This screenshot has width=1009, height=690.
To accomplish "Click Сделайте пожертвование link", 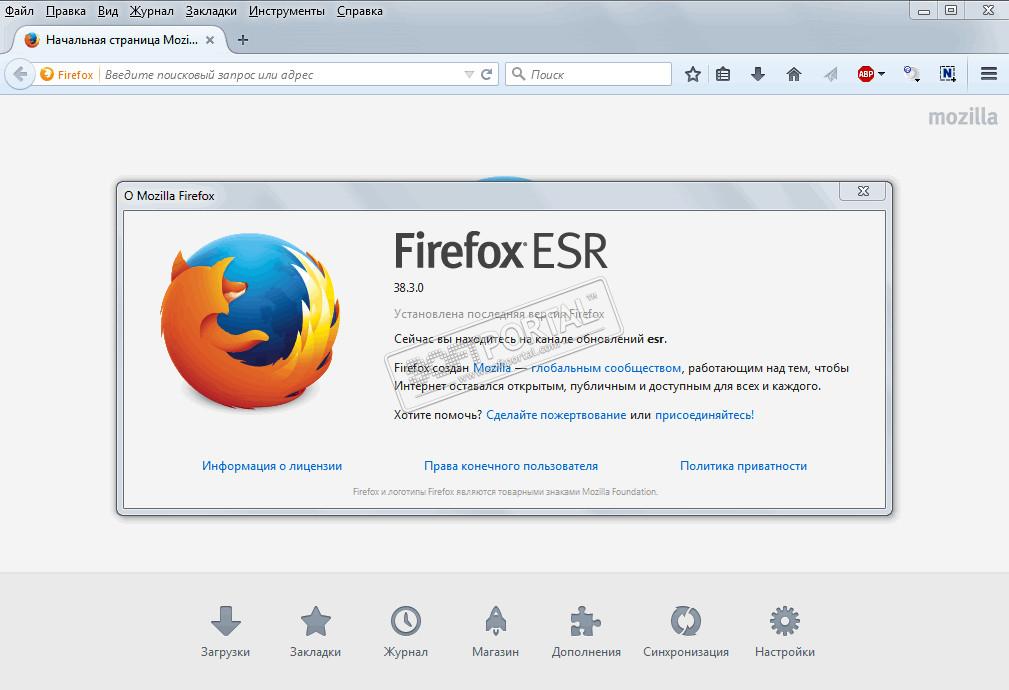I will coord(556,415).
